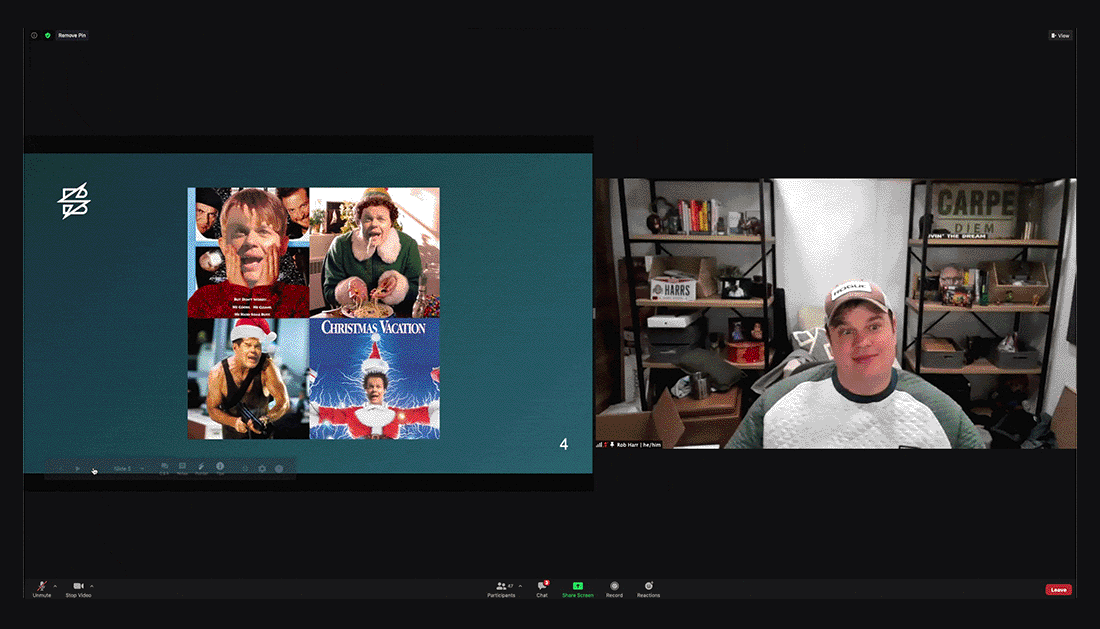This screenshot has width=1100, height=629.
Task: Click the settings gear in slide controls
Action: pos(262,468)
